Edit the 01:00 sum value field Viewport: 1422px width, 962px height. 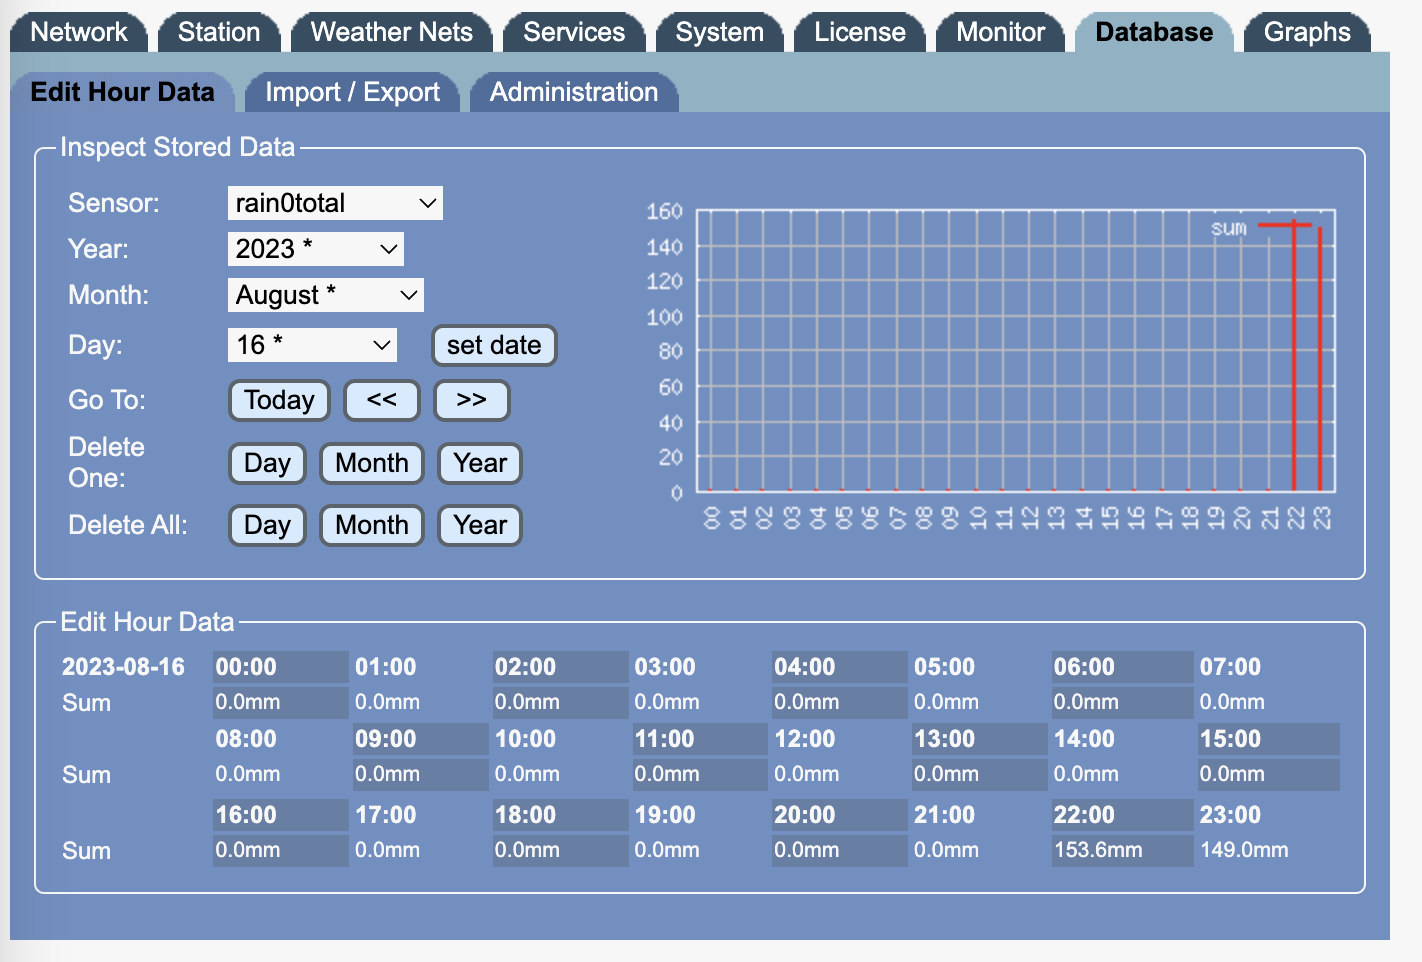421,702
